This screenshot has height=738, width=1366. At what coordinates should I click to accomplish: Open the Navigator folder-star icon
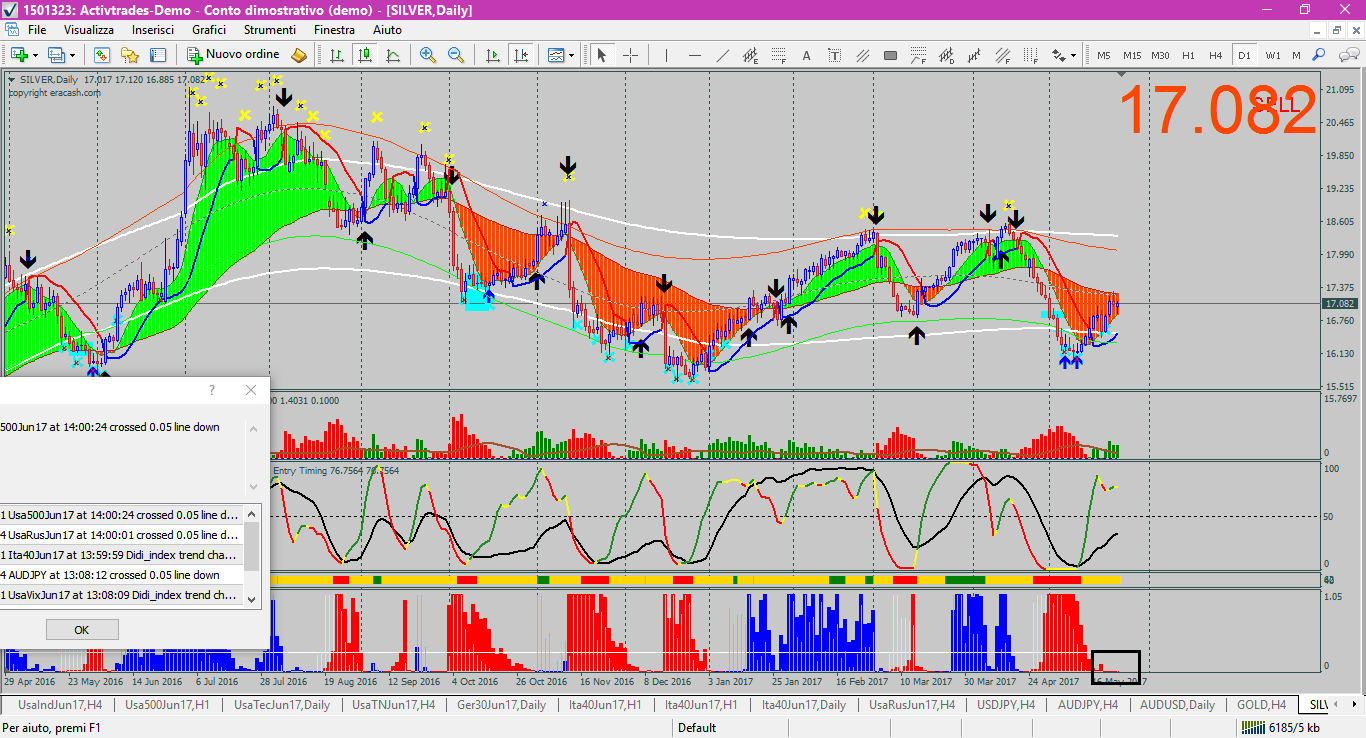pos(129,55)
